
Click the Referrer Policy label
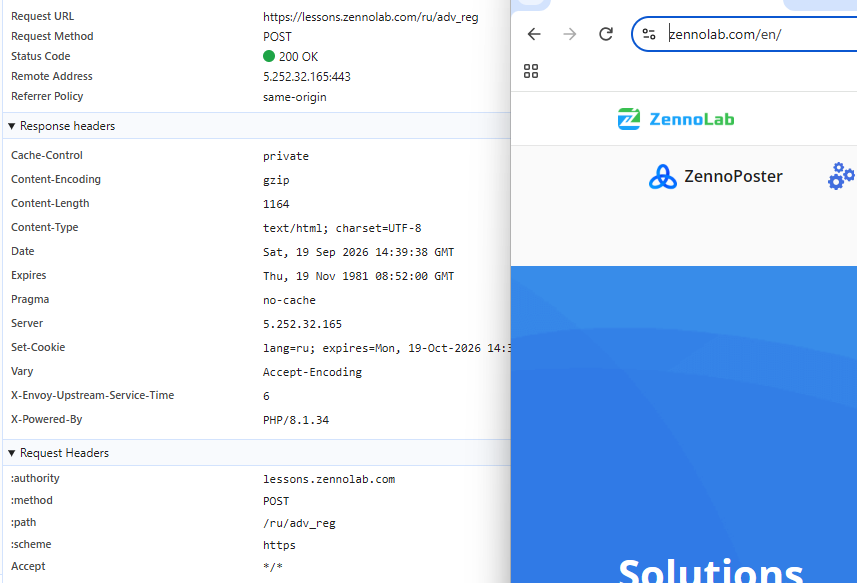click(47, 96)
